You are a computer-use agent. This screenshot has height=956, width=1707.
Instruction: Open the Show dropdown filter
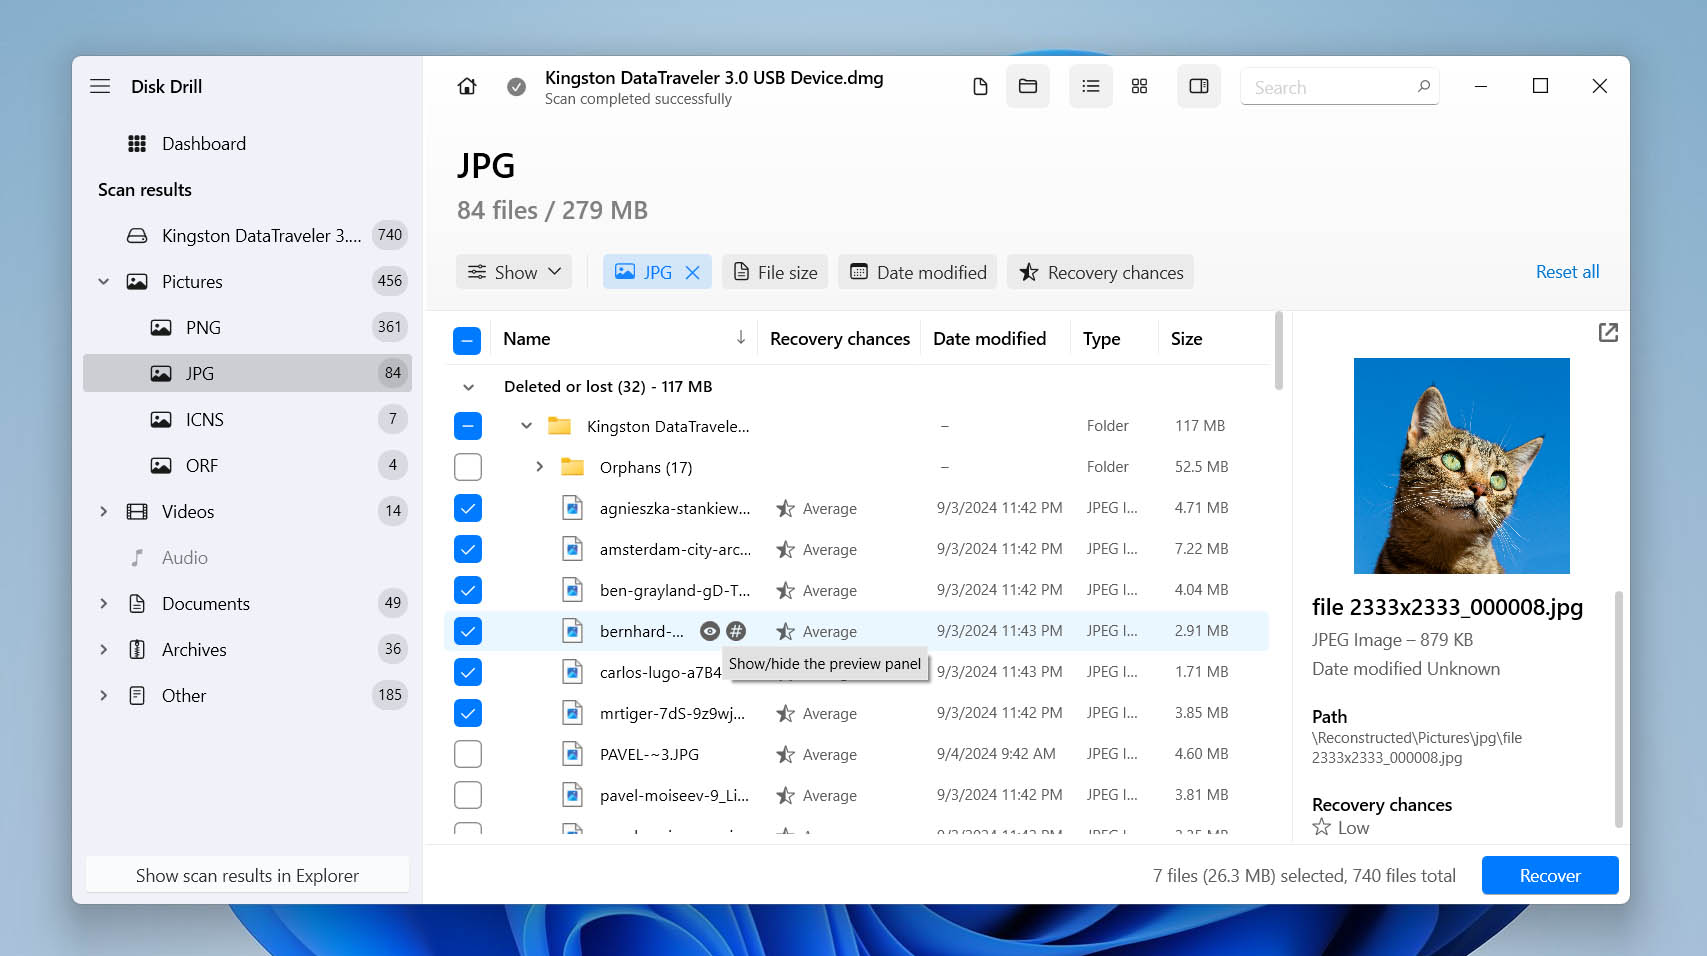pyautogui.click(x=514, y=272)
